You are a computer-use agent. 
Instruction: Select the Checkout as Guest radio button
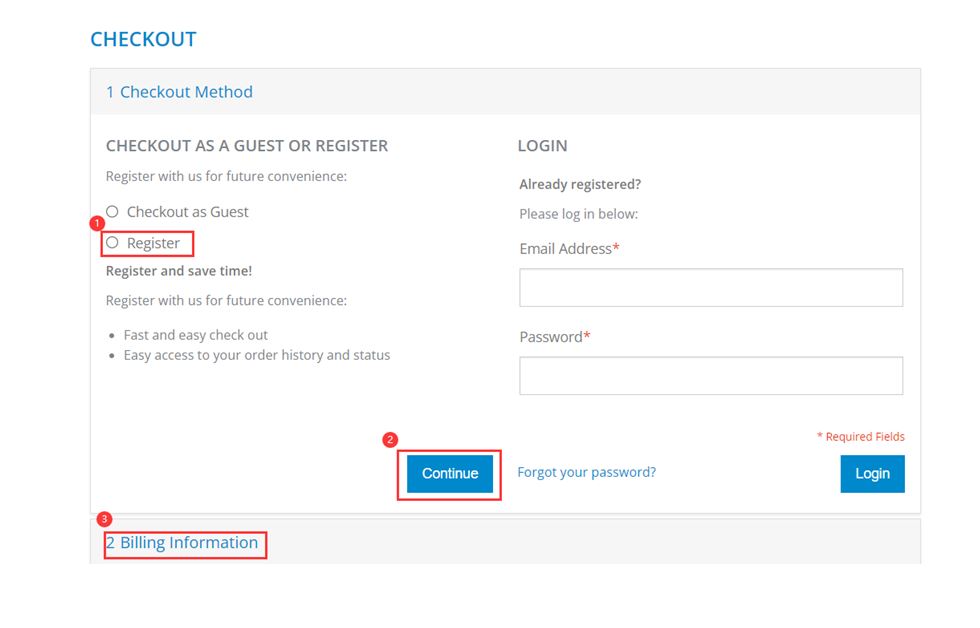click(113, 212)
